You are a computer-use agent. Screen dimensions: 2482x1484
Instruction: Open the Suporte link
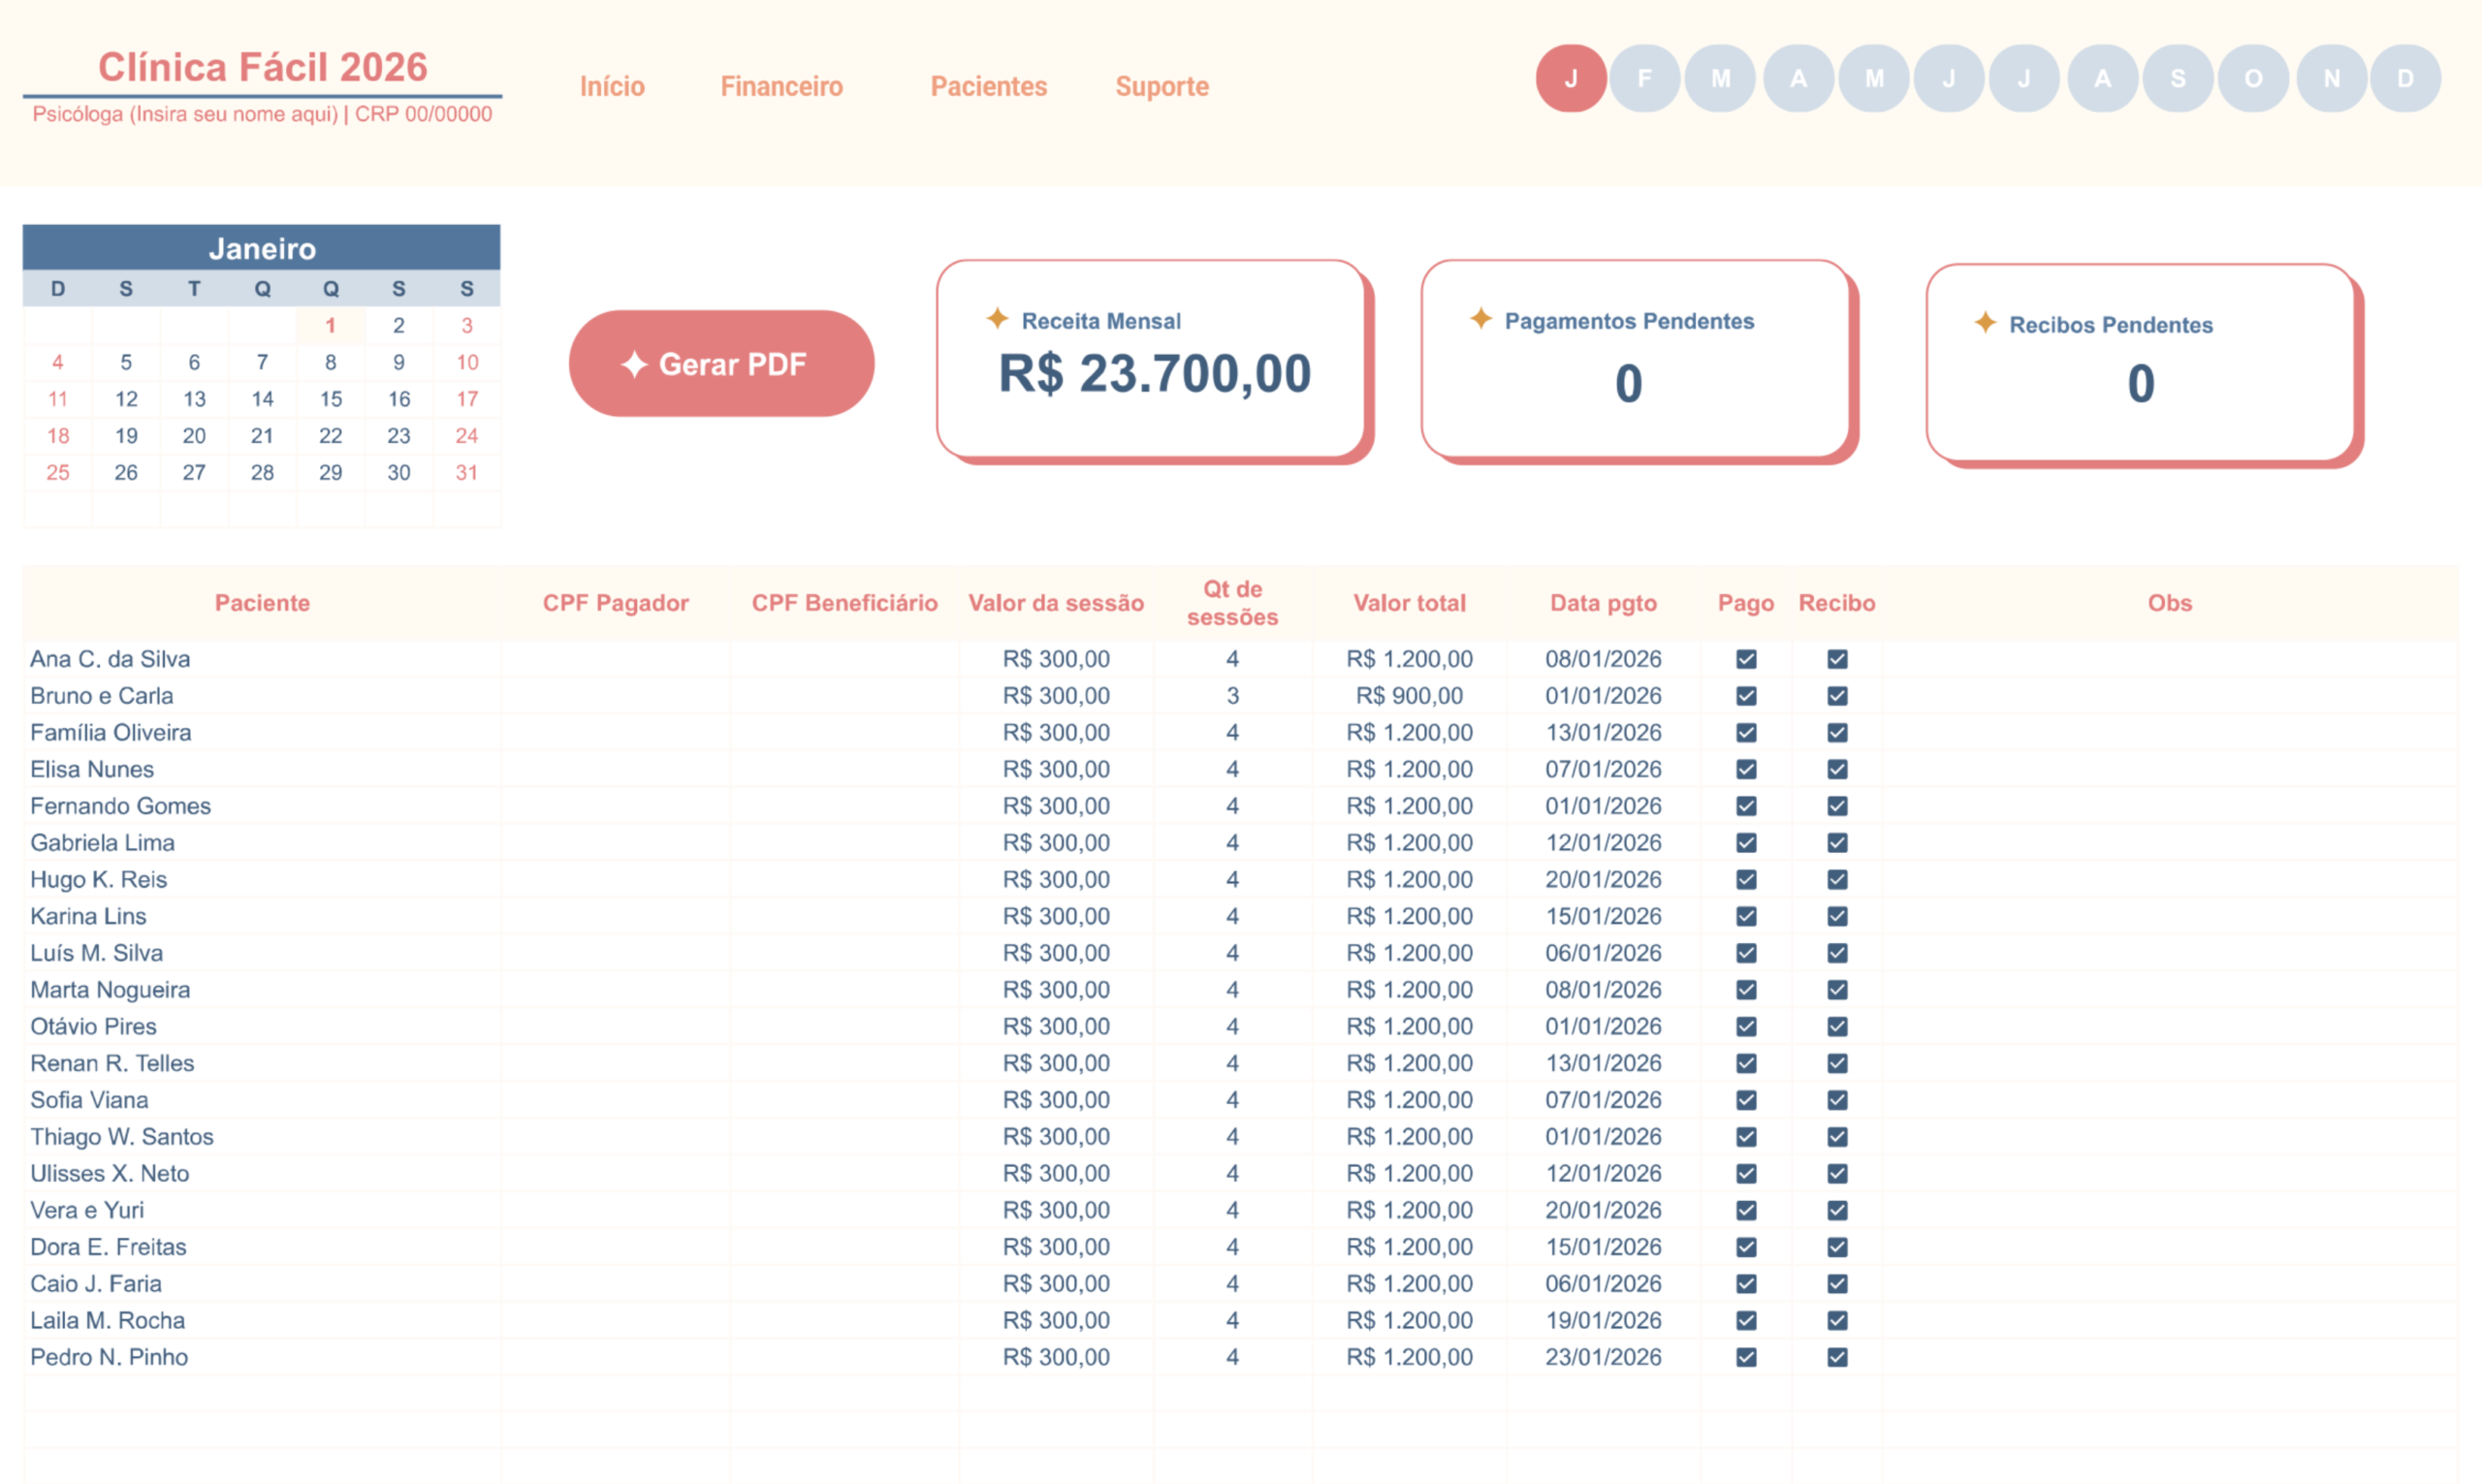1162,87
